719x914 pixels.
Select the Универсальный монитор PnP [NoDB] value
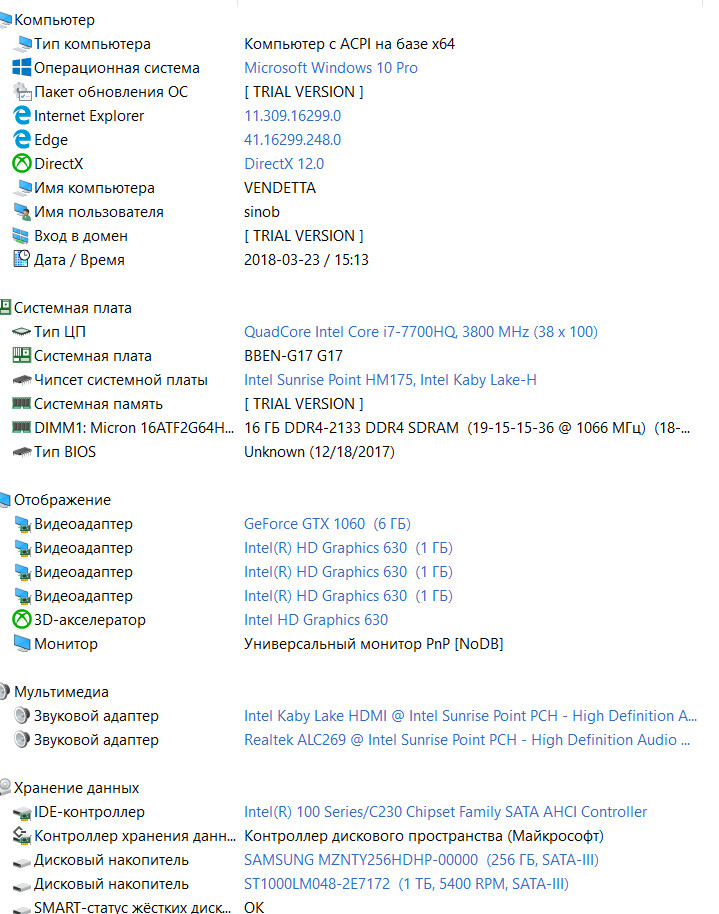(x=373, y=644)
